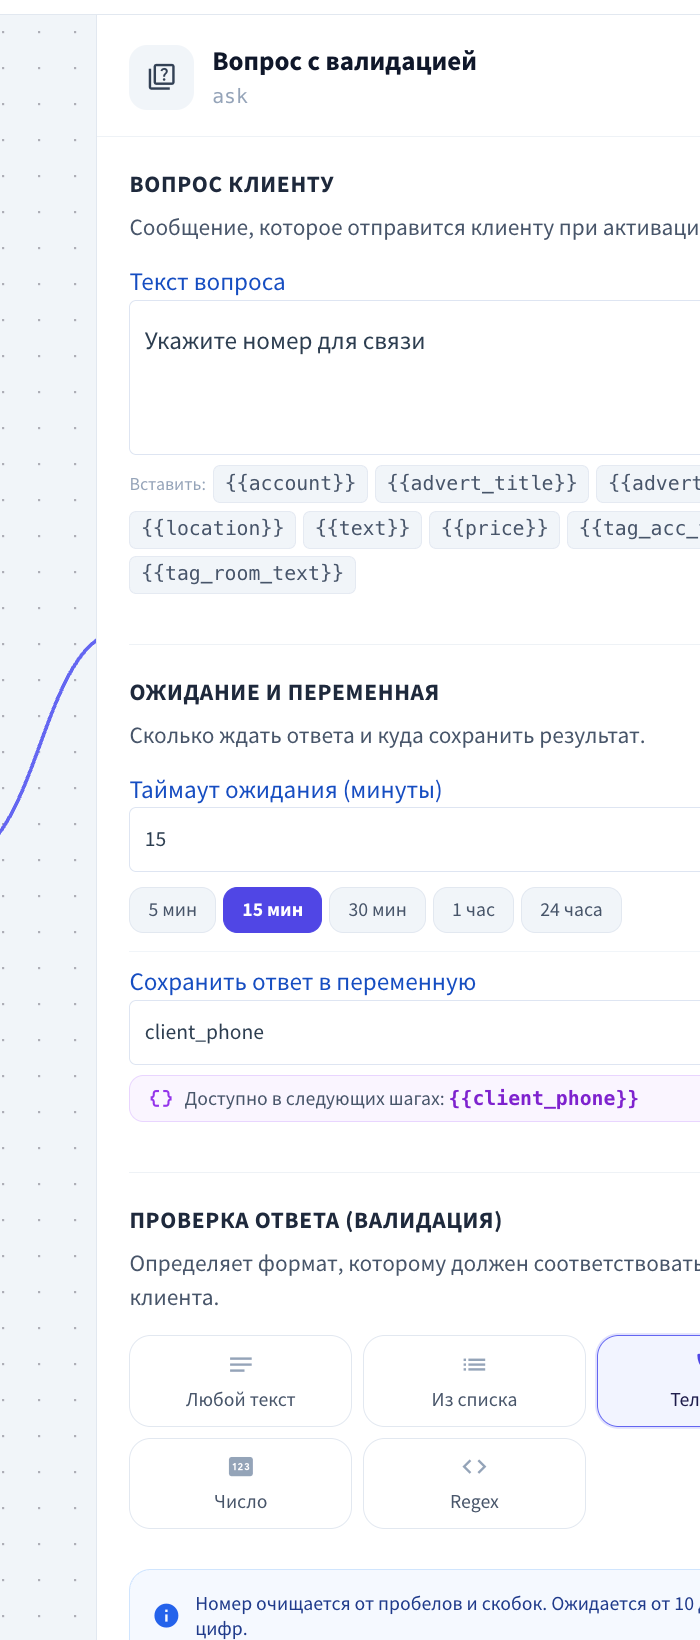
Task: Choose the Из списка validation option
Action: (474, 1381)
